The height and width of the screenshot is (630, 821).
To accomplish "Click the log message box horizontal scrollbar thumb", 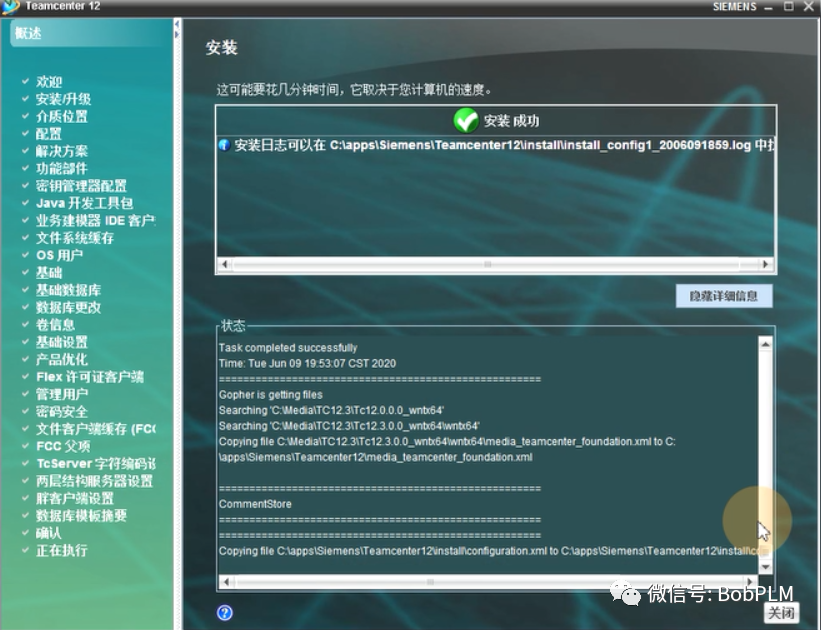I will point(487,264).
